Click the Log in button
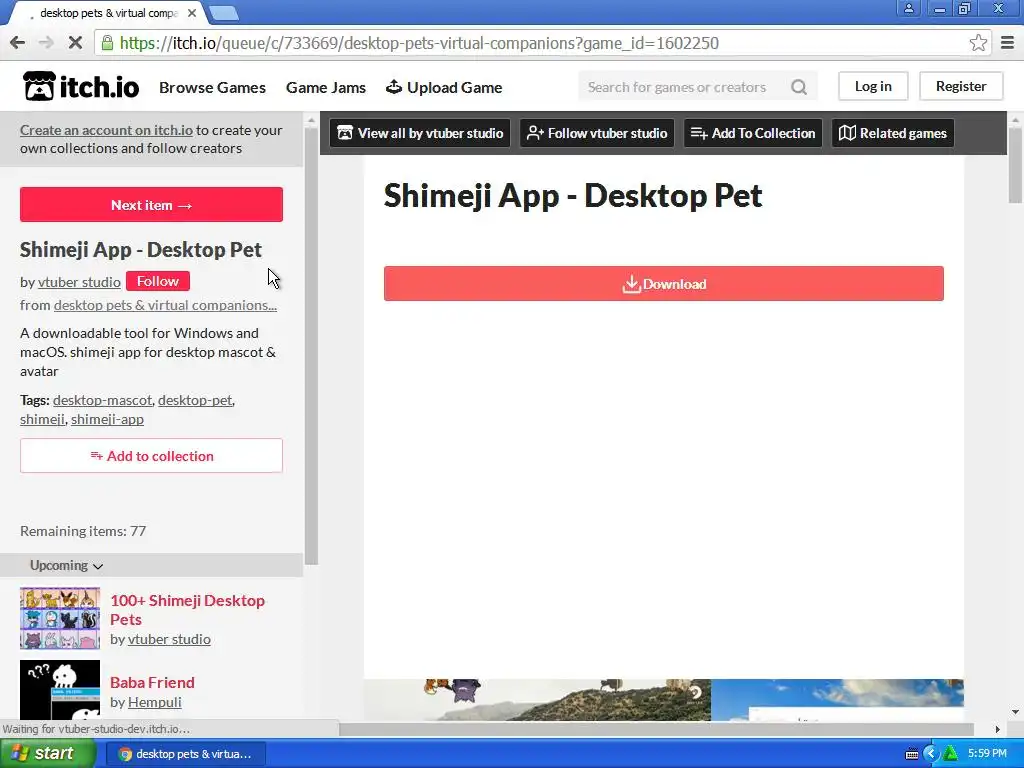Screen dimensions: 1024x768 [x=873, y=86]
